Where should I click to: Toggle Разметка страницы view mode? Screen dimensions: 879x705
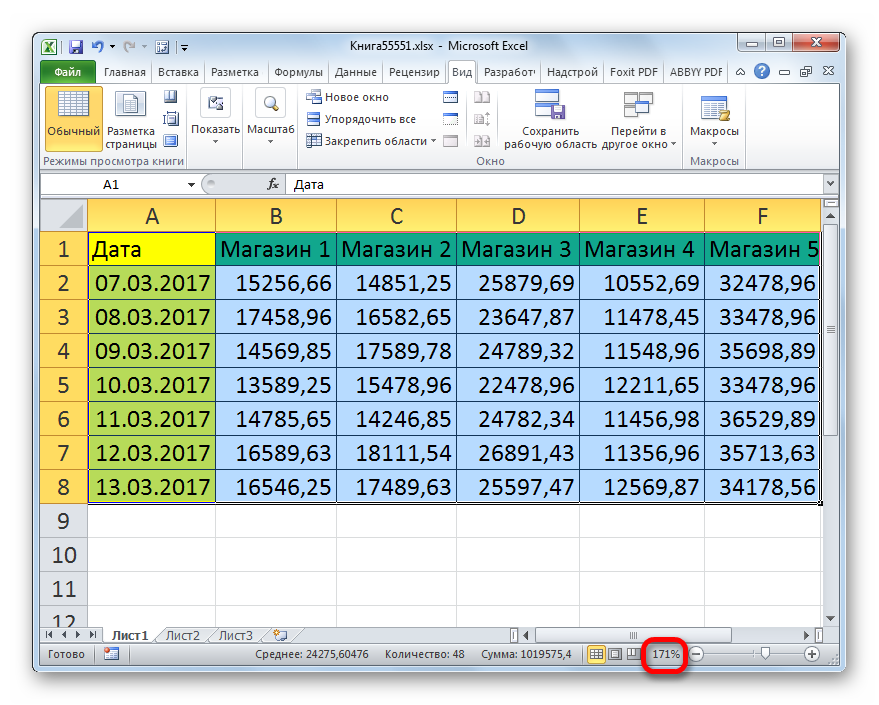[x=131, y=119]
